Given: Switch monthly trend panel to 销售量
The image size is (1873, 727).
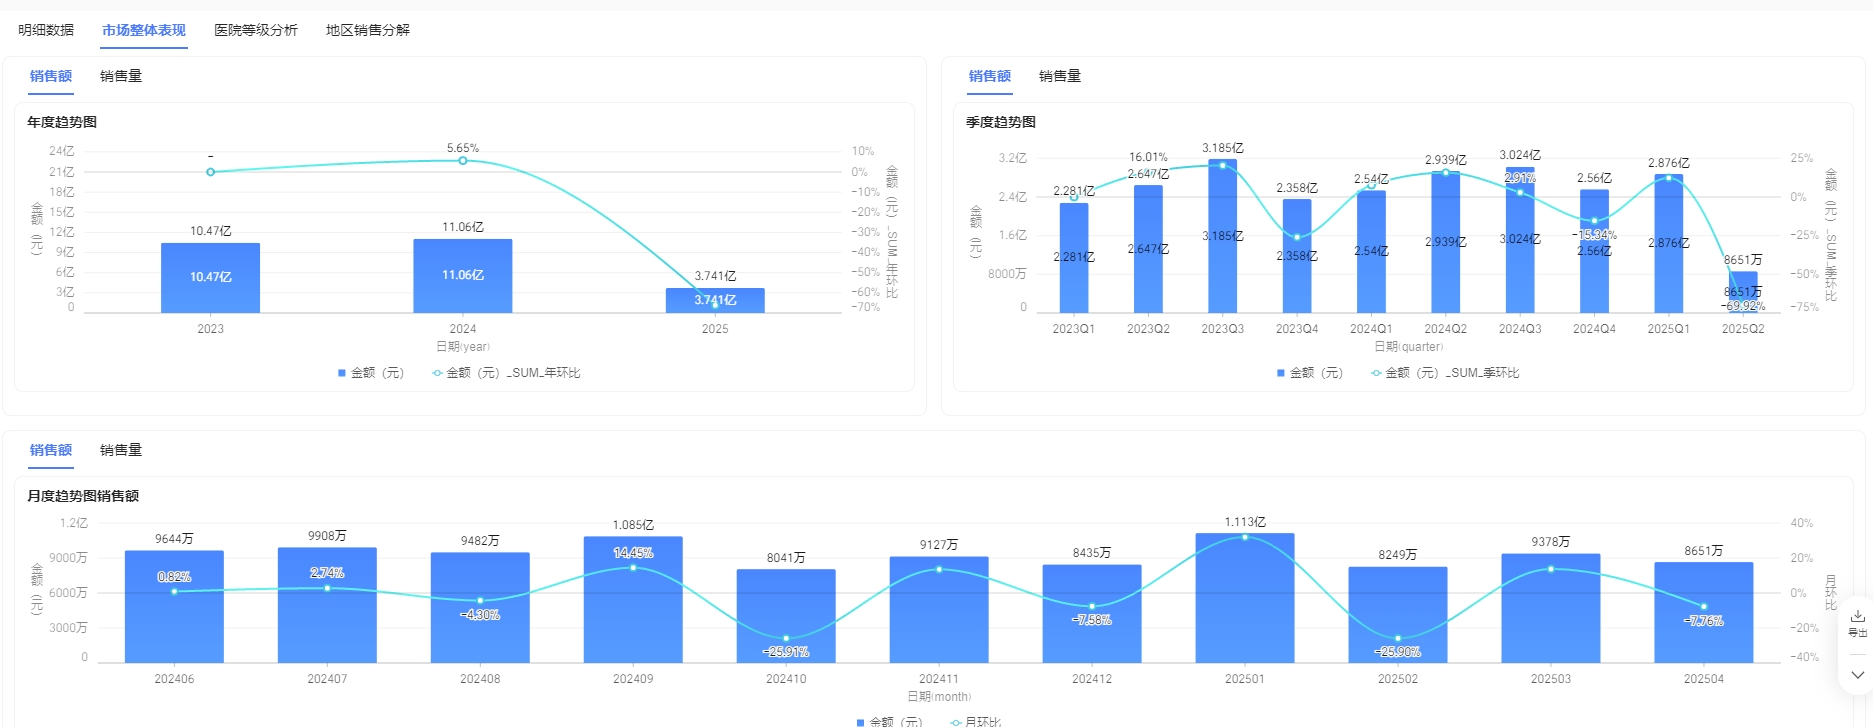Looking at the screenshot, I should click(x=121, y=450).
